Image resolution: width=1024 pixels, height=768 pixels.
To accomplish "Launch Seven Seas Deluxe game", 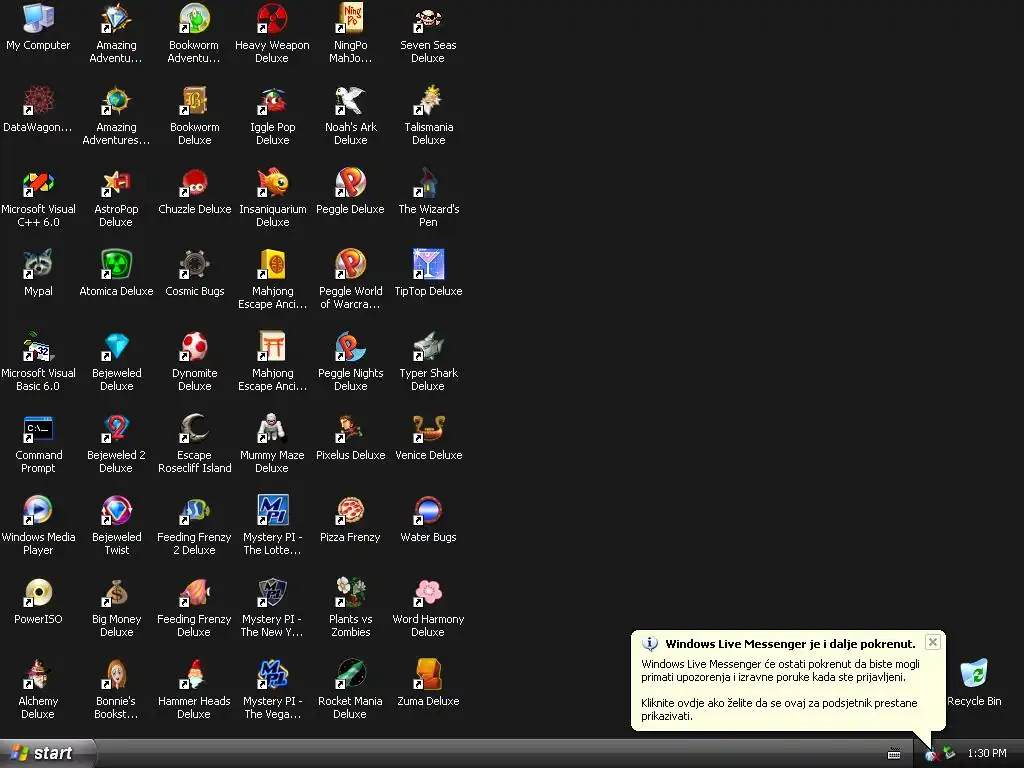I will tap(428, 18).
